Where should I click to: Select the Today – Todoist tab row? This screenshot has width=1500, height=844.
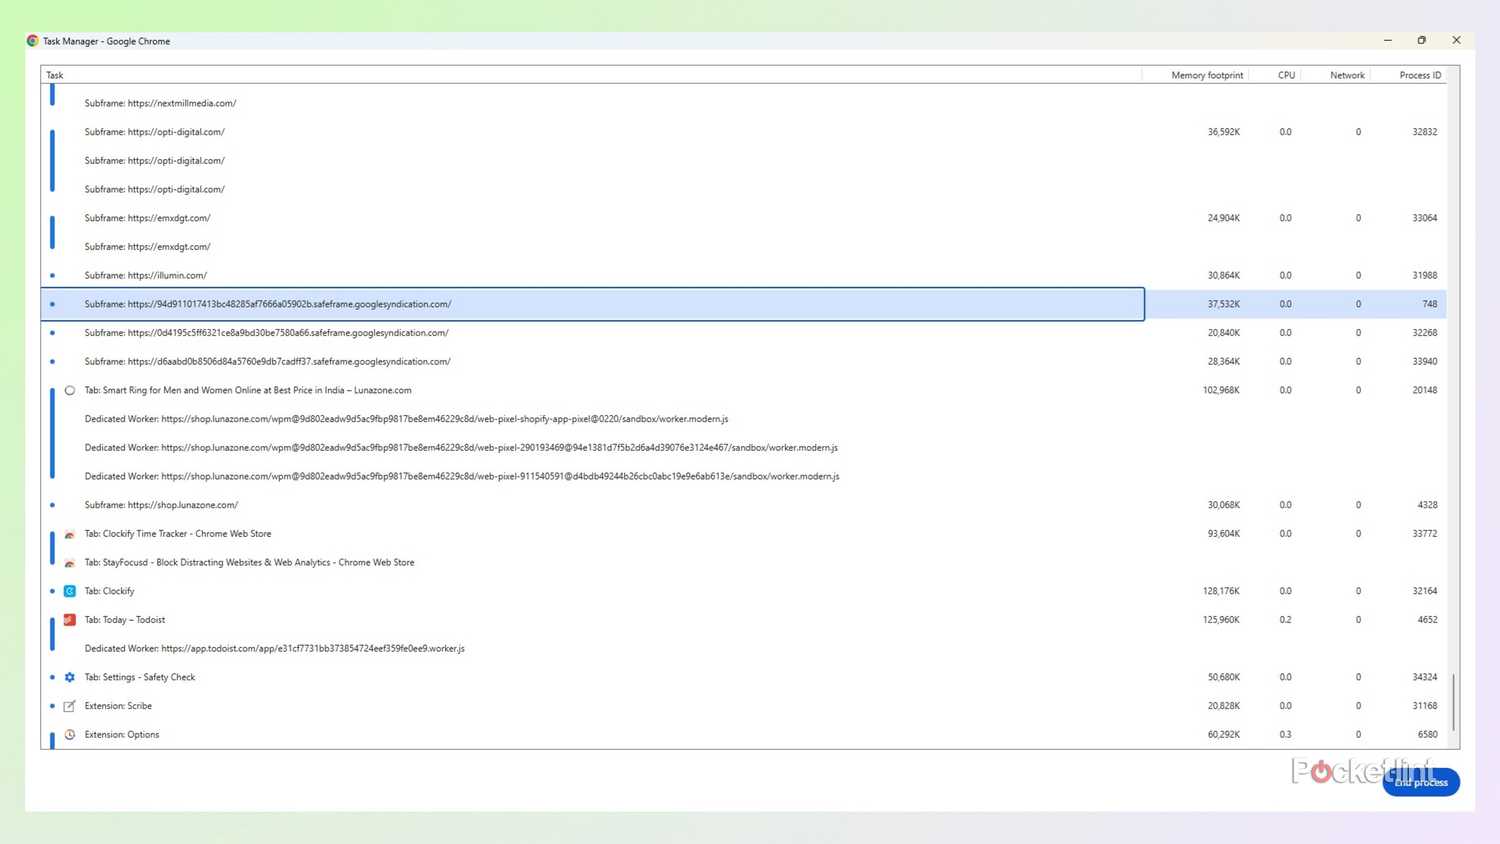(743, 620)
